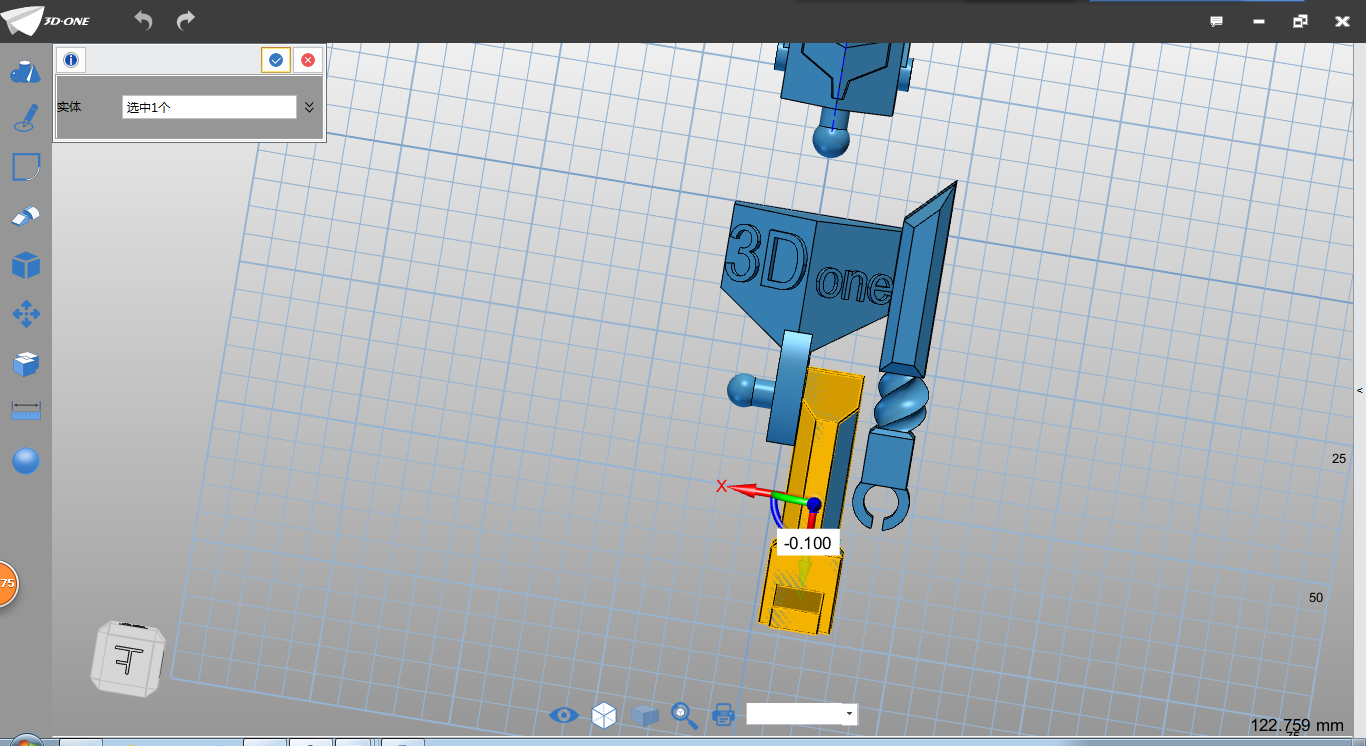Screen dimensions: 1366x746
Task: Click the view navigation cube
Action: pyautogui.click(x=128, y=659)
